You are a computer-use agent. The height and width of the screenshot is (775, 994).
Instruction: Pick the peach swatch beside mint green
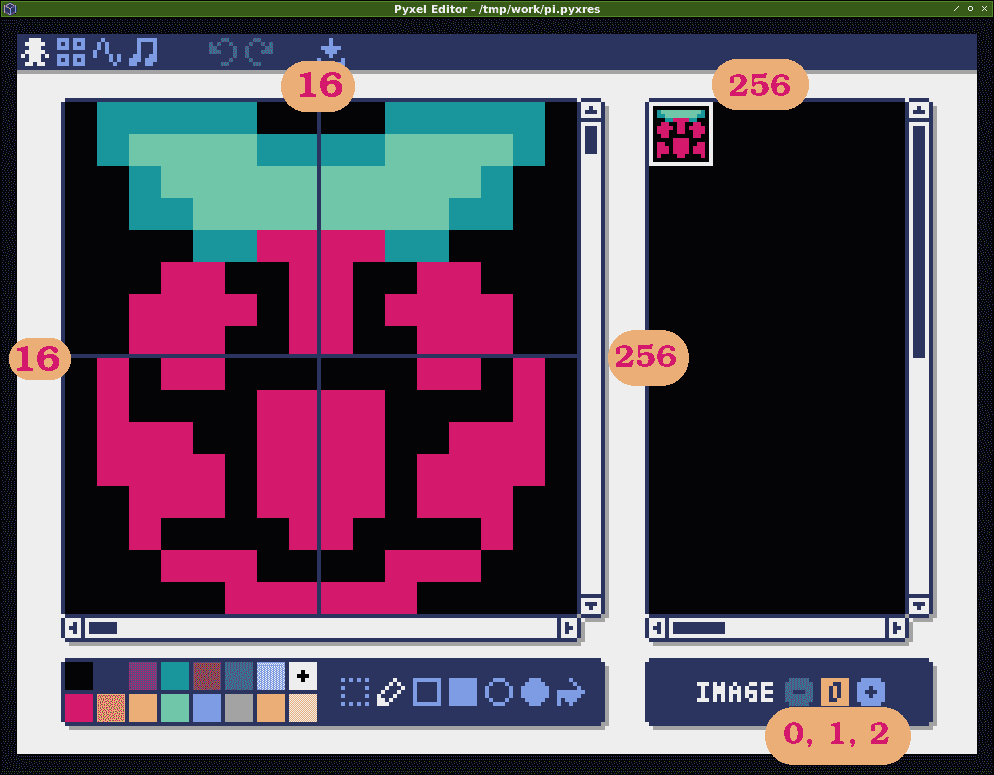pos(143,708)
